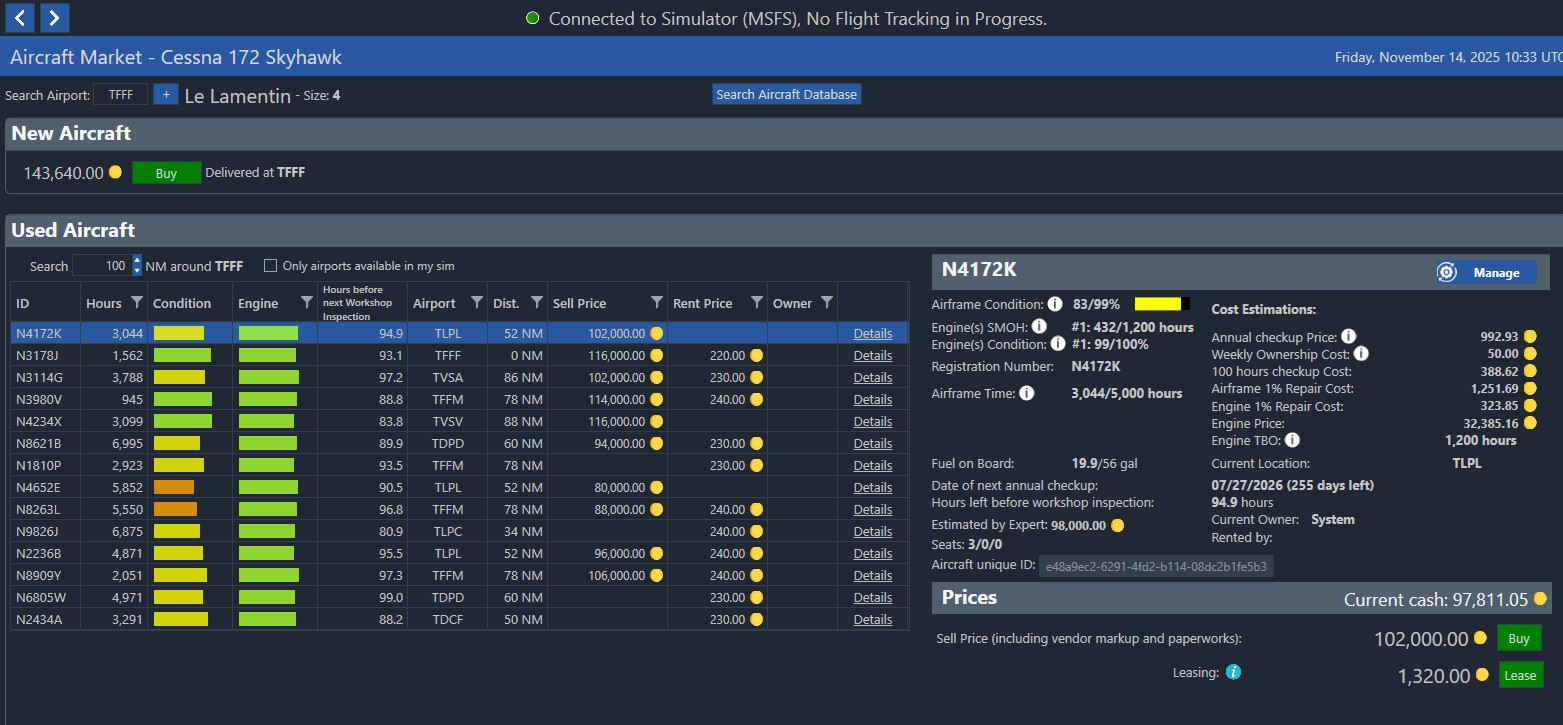1563x725 pixels.
Task: Enable Only airports available in my sim
Action: pyautogui.click(x=270, y=266)
